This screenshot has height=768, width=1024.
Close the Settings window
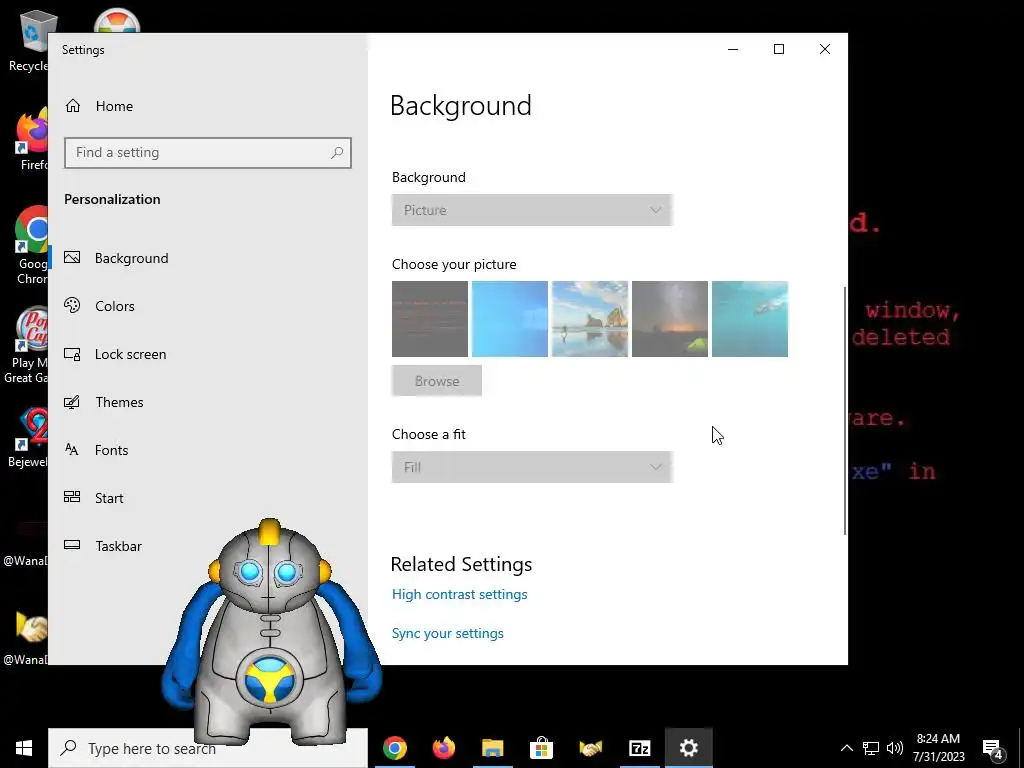pyautogui.click(x=825, y=49)
